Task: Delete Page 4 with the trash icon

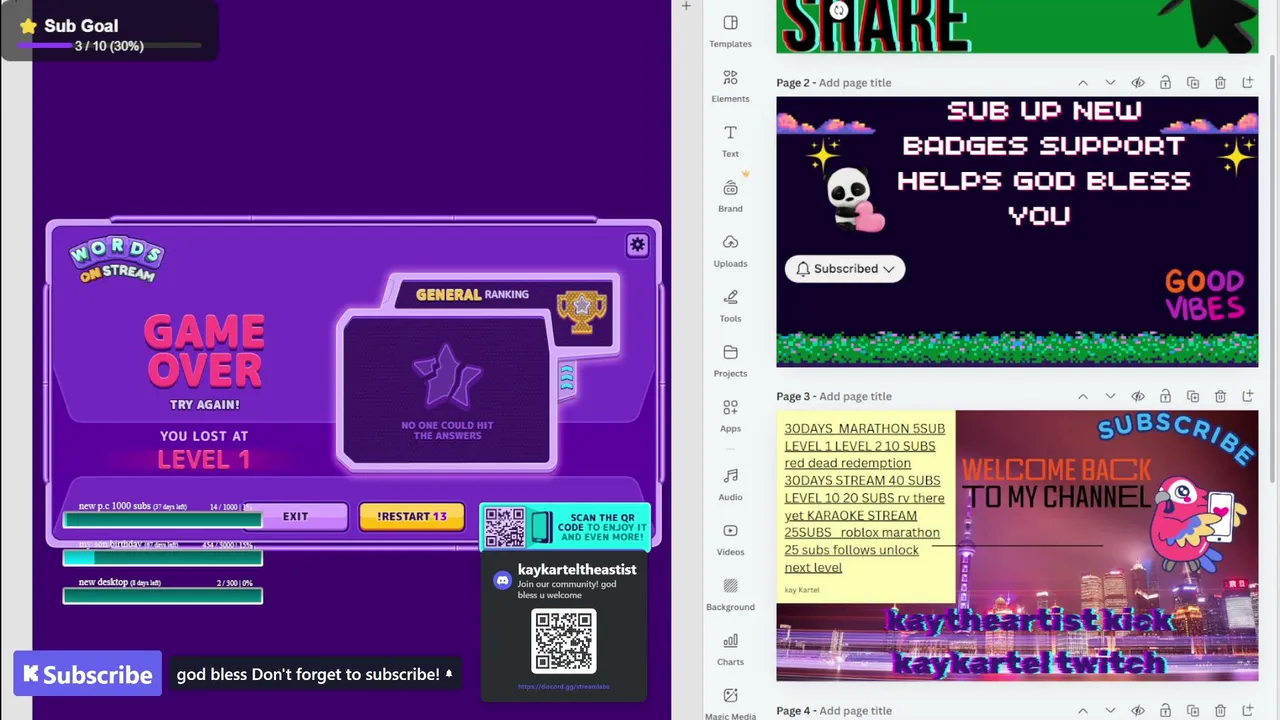Action: [1220, 711]
